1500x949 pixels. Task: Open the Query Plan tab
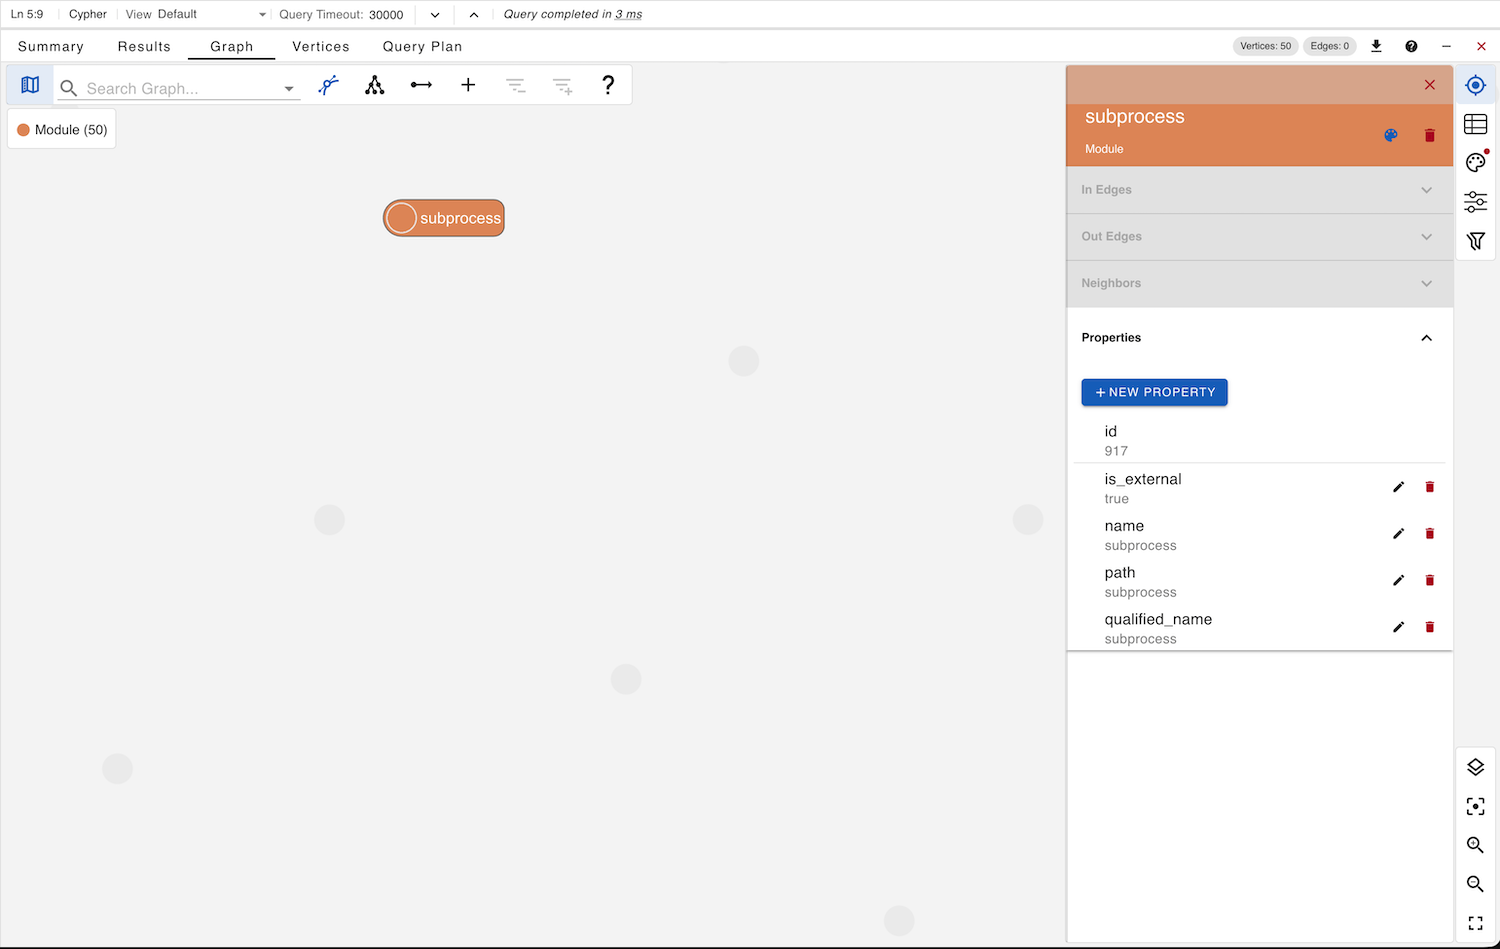pos(422,47)
